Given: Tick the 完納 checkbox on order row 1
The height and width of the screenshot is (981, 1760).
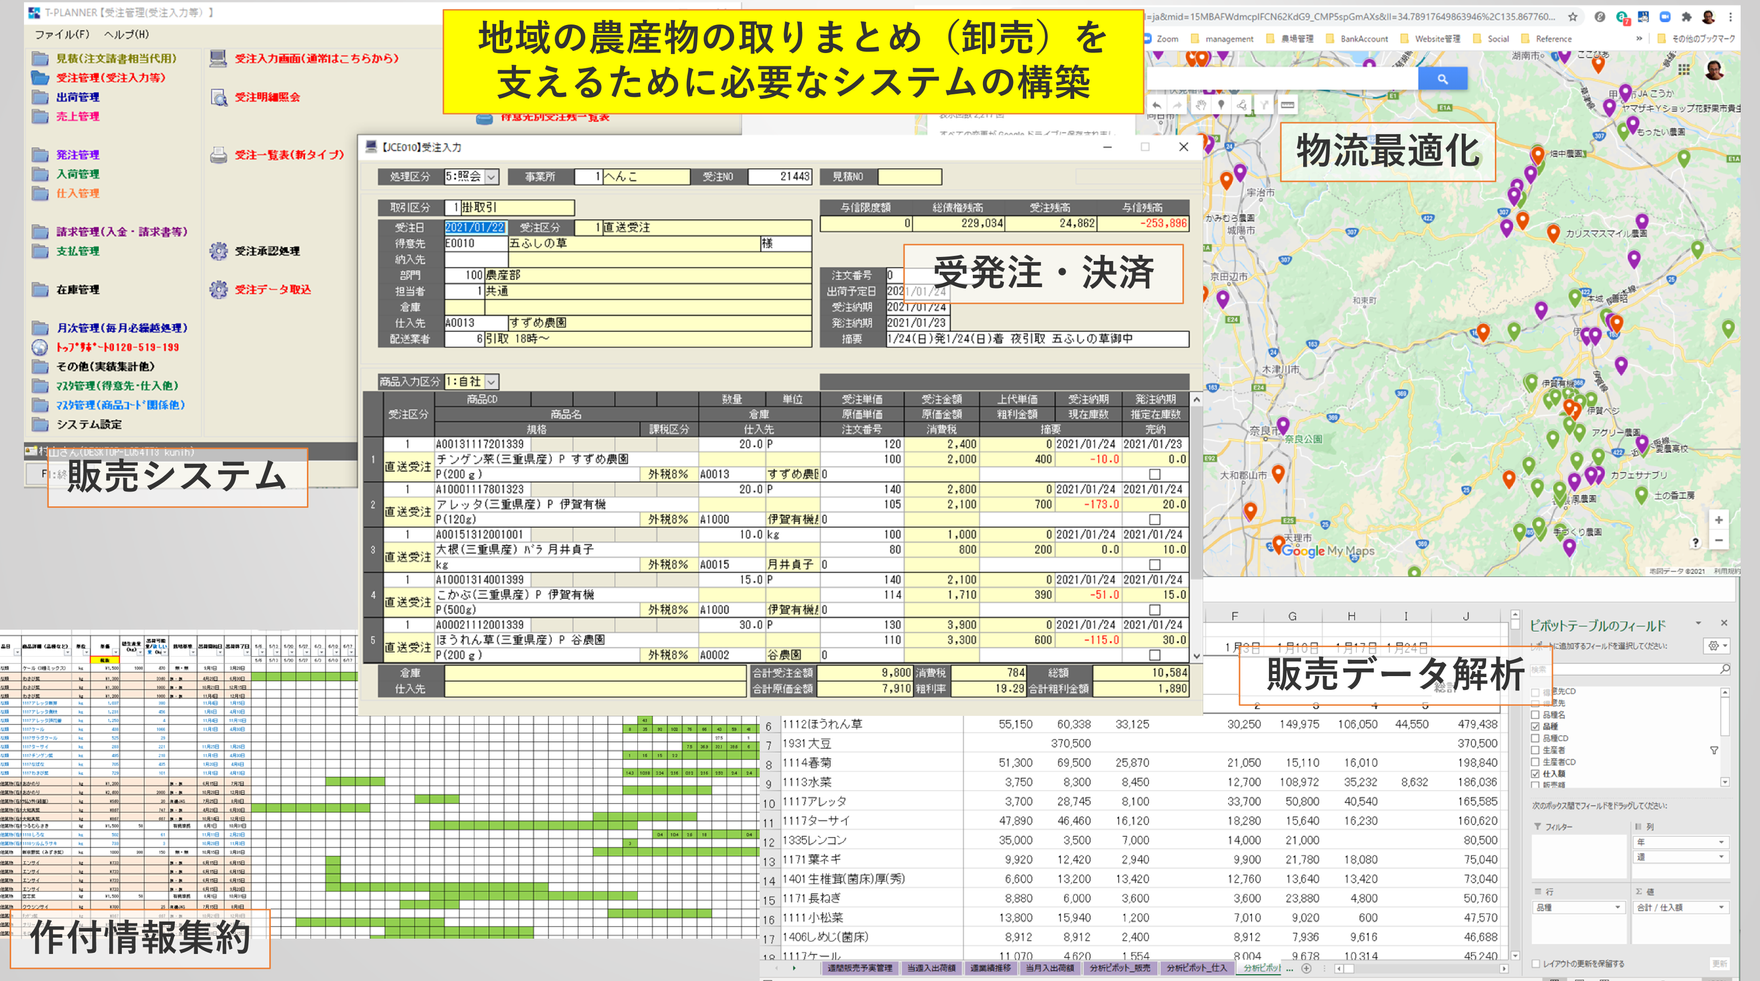Looking at the screenshot, I should (1154, 474).
